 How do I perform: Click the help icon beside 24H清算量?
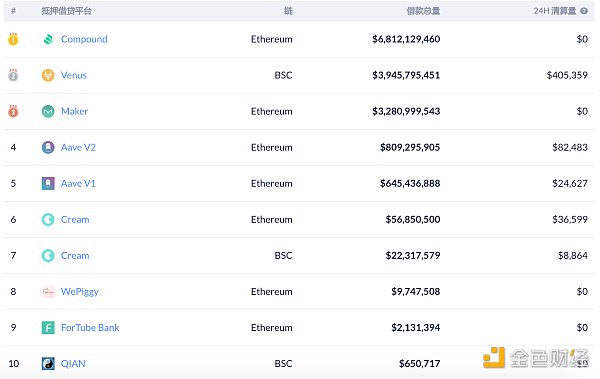point(584,11)
